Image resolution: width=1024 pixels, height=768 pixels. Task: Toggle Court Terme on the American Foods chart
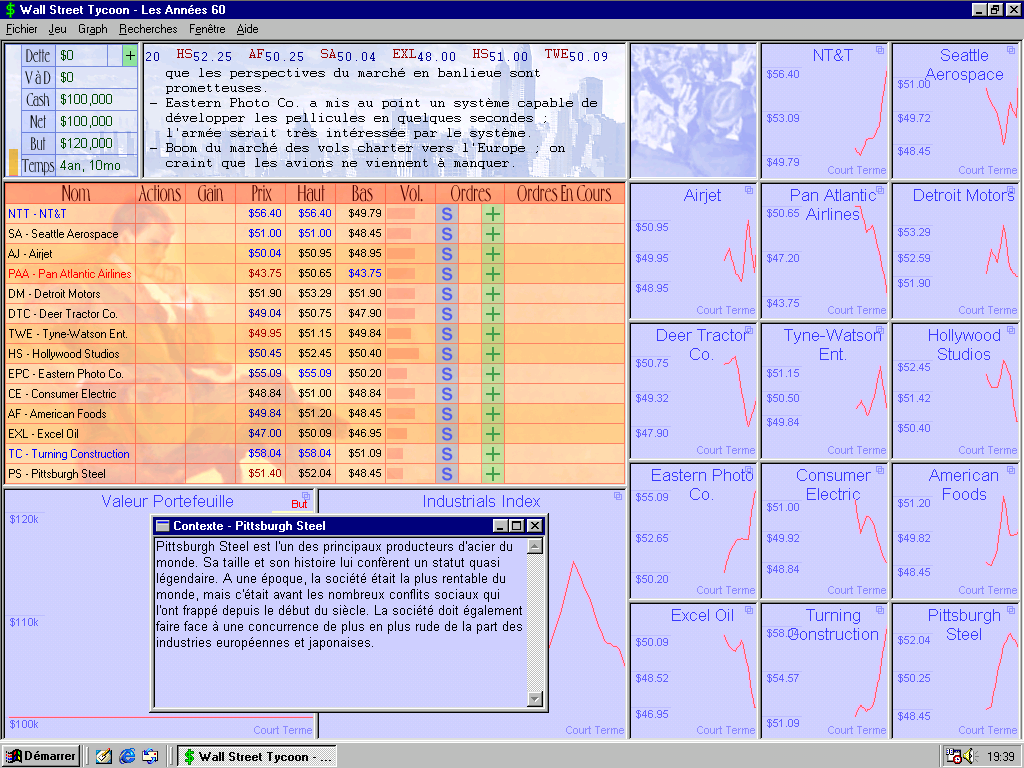987,590
